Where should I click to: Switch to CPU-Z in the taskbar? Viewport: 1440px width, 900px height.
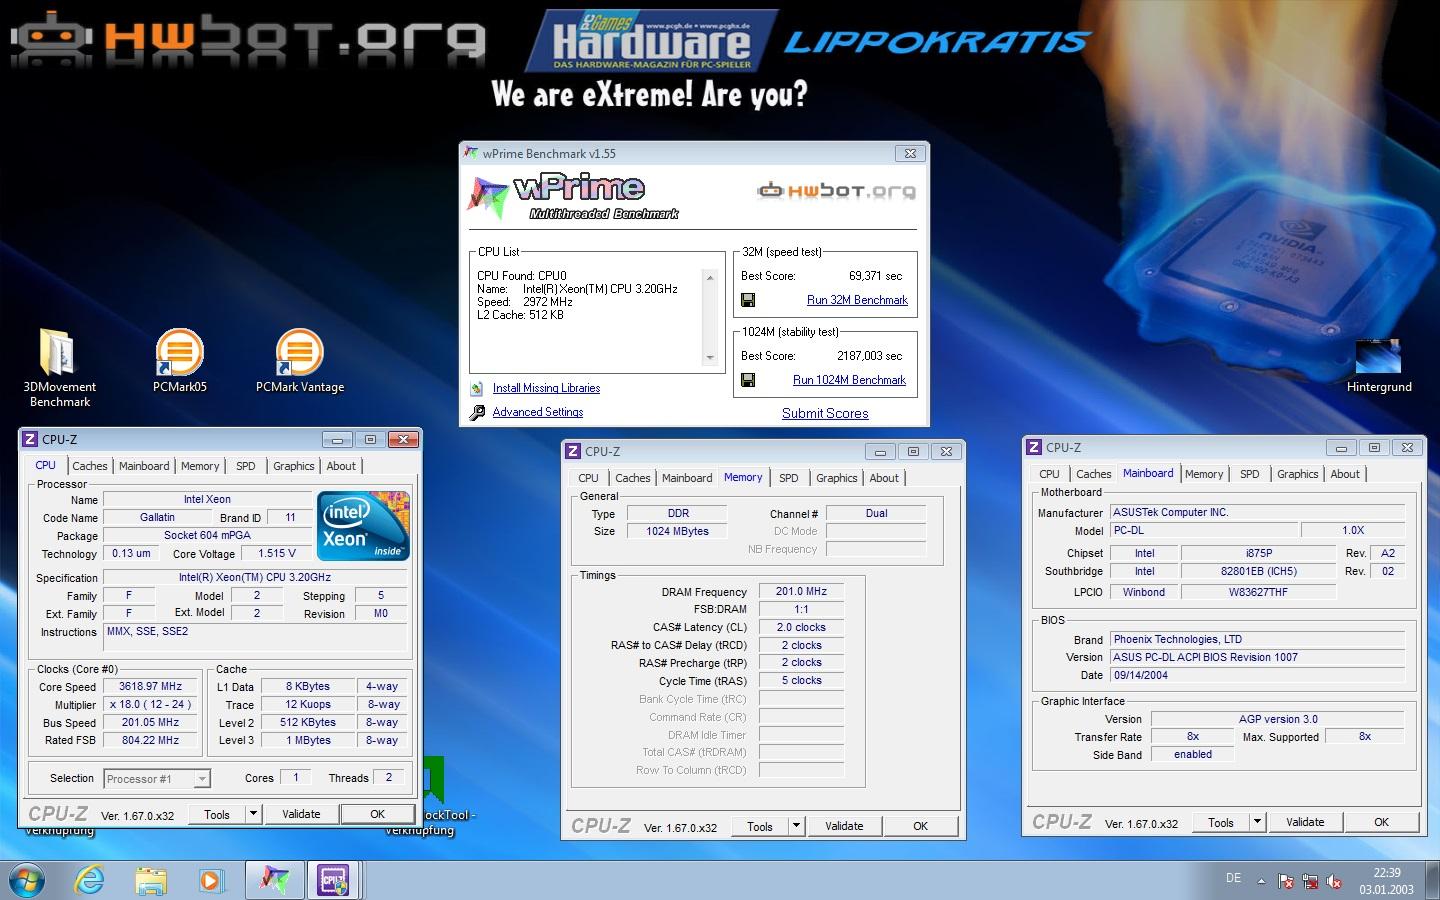(333, 880)
